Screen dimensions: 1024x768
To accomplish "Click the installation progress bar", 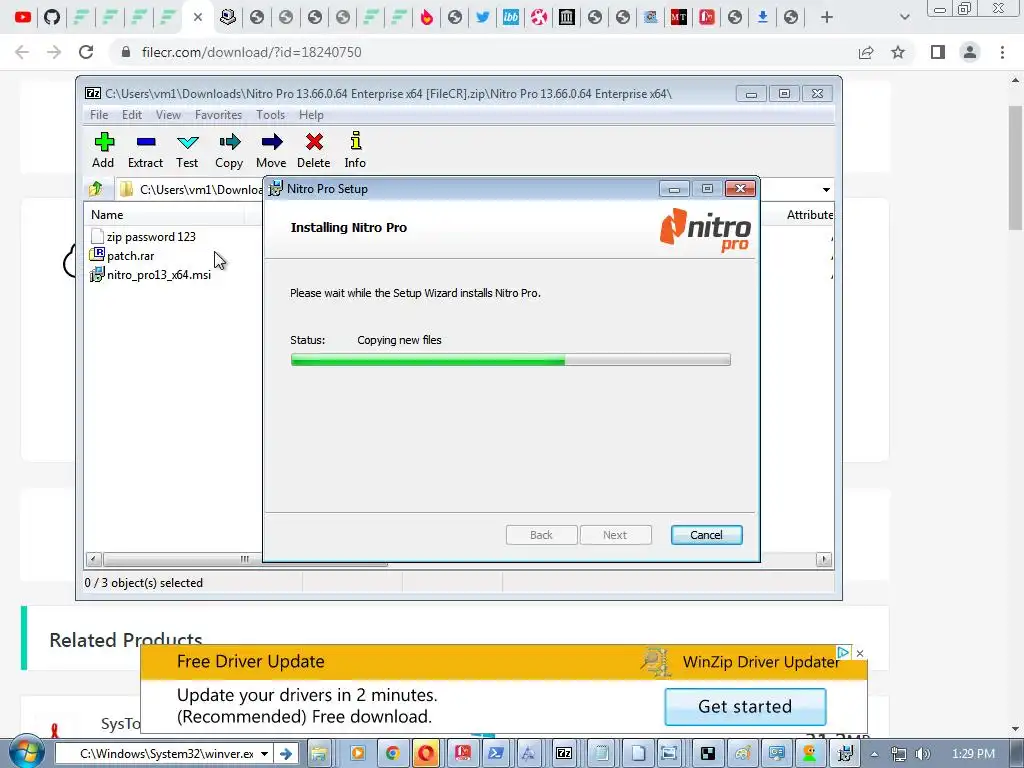I will 510,359.
